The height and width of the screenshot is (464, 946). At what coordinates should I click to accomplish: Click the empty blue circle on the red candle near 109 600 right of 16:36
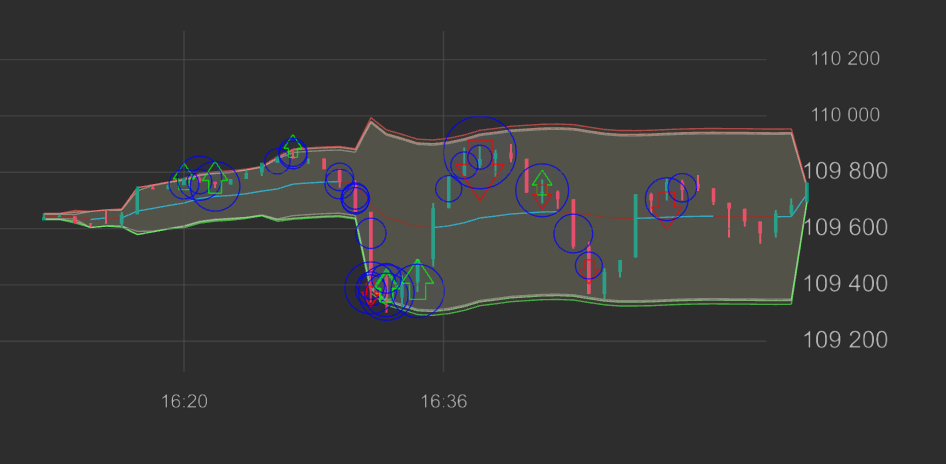click(x=573, y=233)
